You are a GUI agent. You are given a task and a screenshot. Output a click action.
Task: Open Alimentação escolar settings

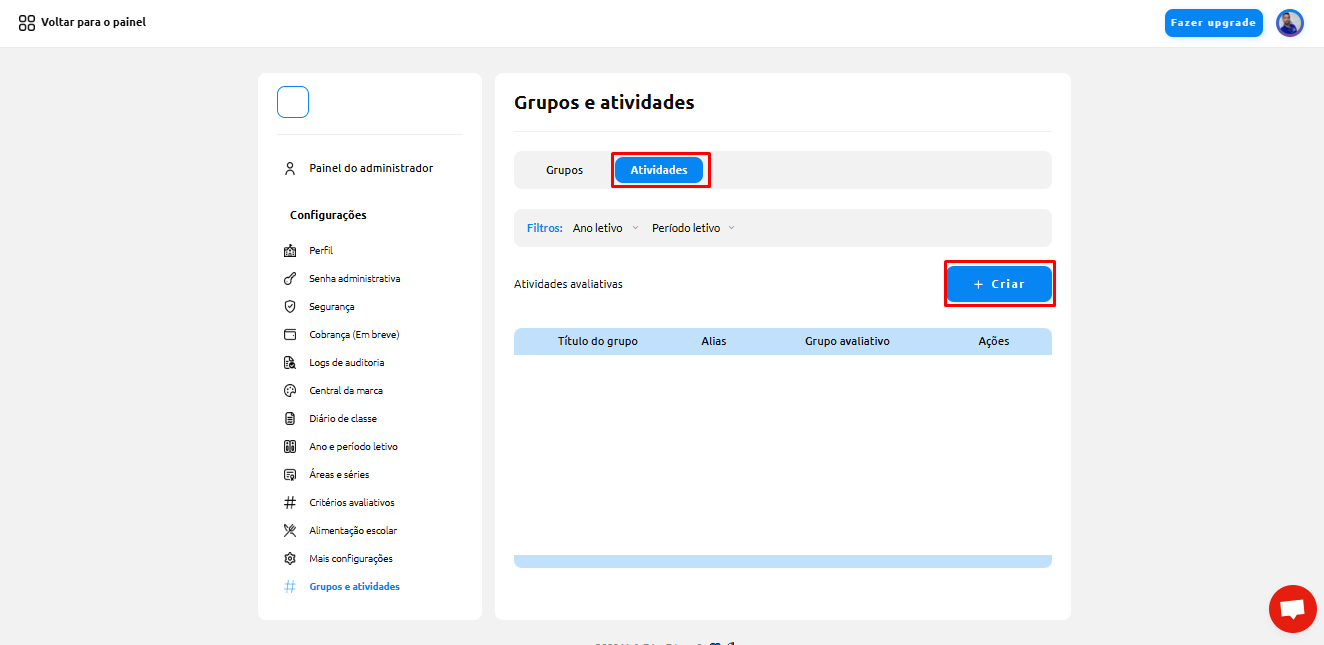[353, 531]
